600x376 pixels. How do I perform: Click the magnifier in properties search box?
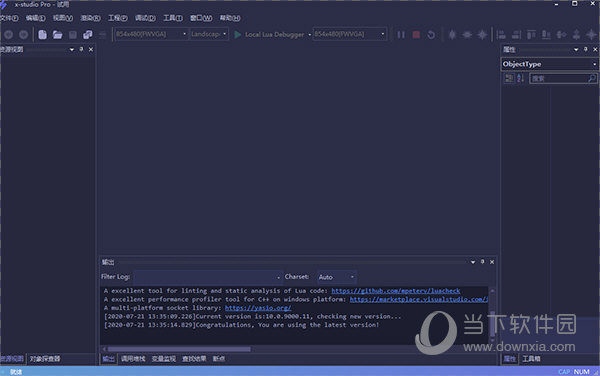point(592,78)
